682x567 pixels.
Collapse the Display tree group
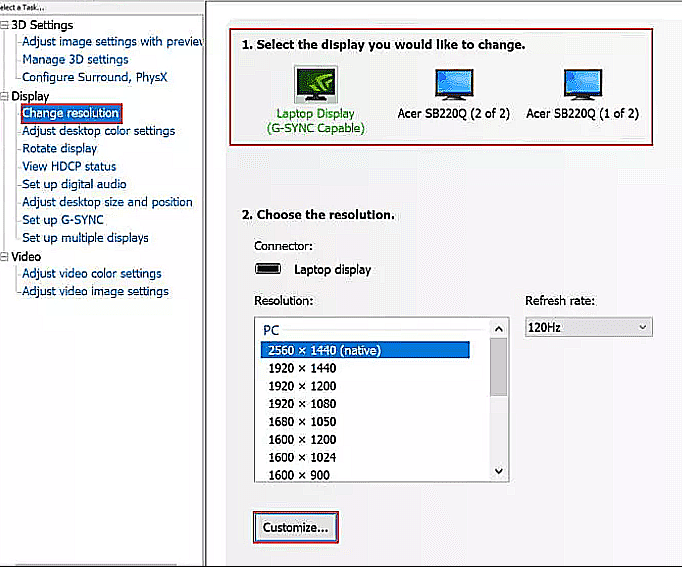(x=4, y=96)
